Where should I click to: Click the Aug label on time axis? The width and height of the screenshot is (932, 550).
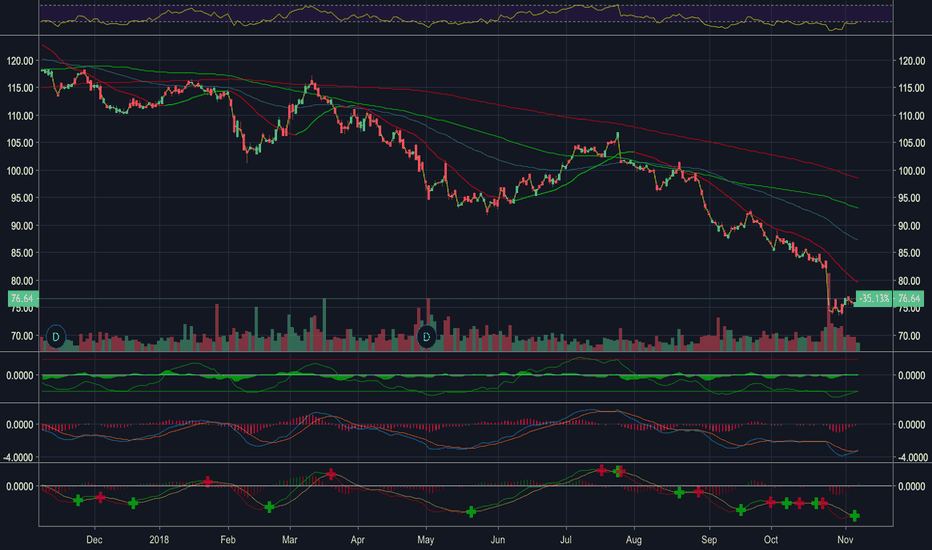634,540
